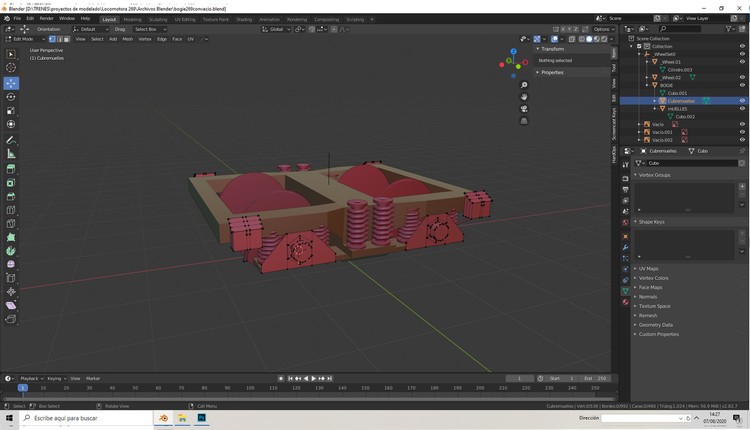Add a new vertex group with plus

point(742,187)
